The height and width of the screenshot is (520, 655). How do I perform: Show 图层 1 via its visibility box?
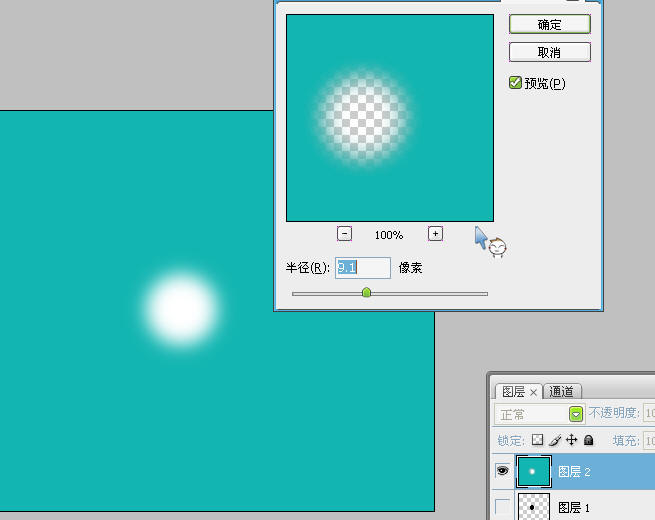click(502, 507)
